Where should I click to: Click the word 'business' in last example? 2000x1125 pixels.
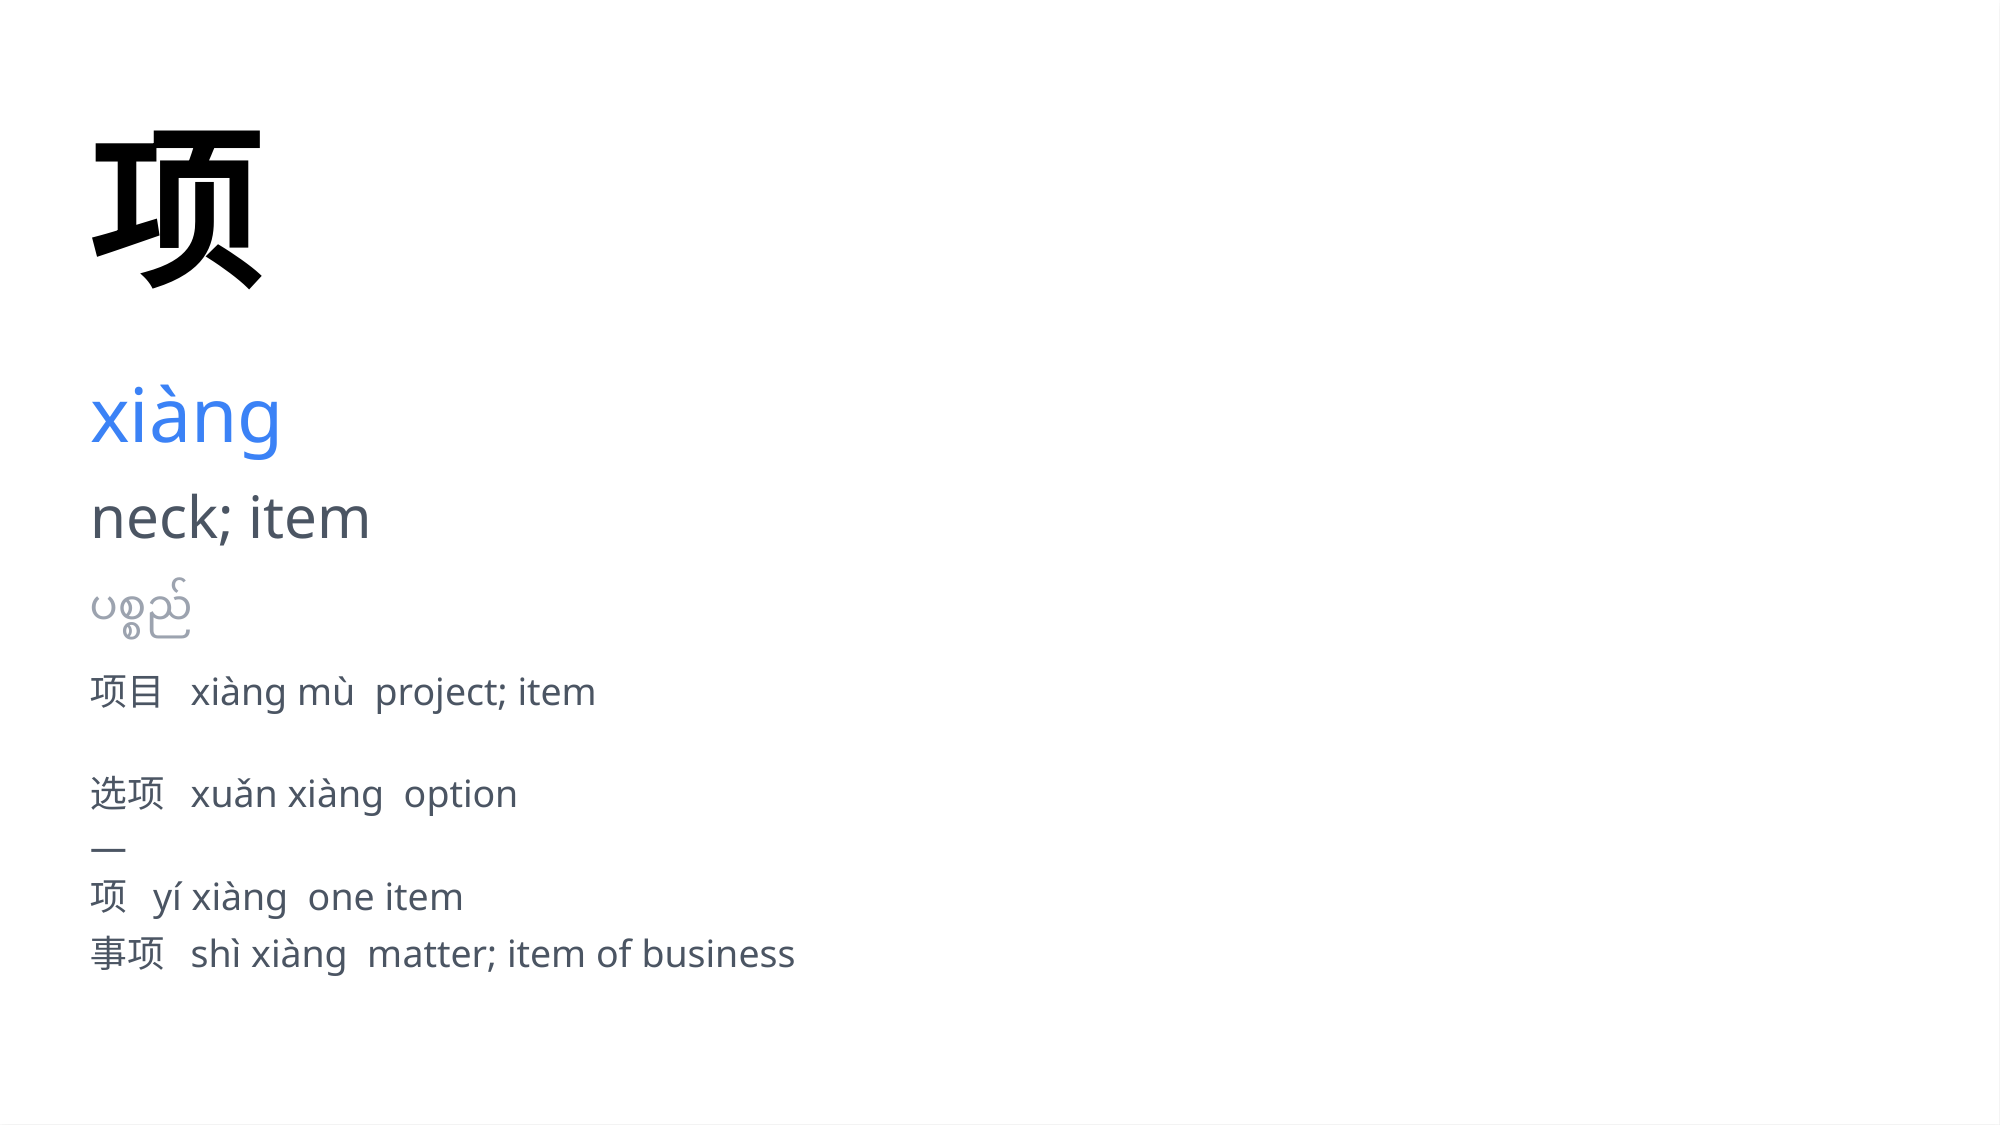click(719, 955)
